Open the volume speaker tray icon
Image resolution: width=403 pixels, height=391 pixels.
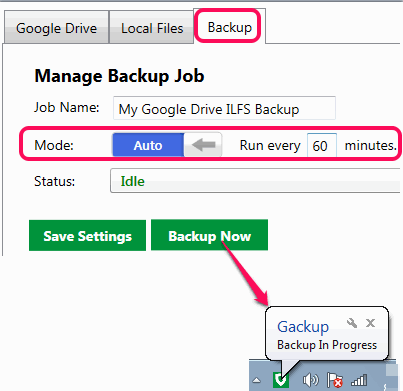[x=310, y=380]
